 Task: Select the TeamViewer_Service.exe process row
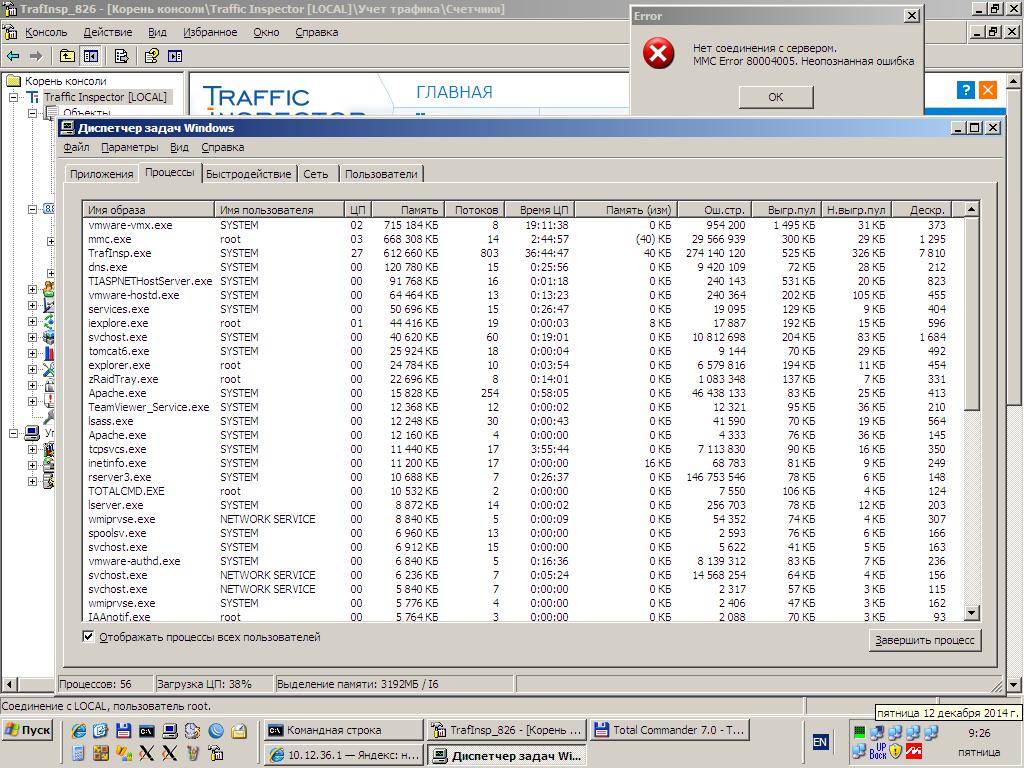[x=524, y=407]
